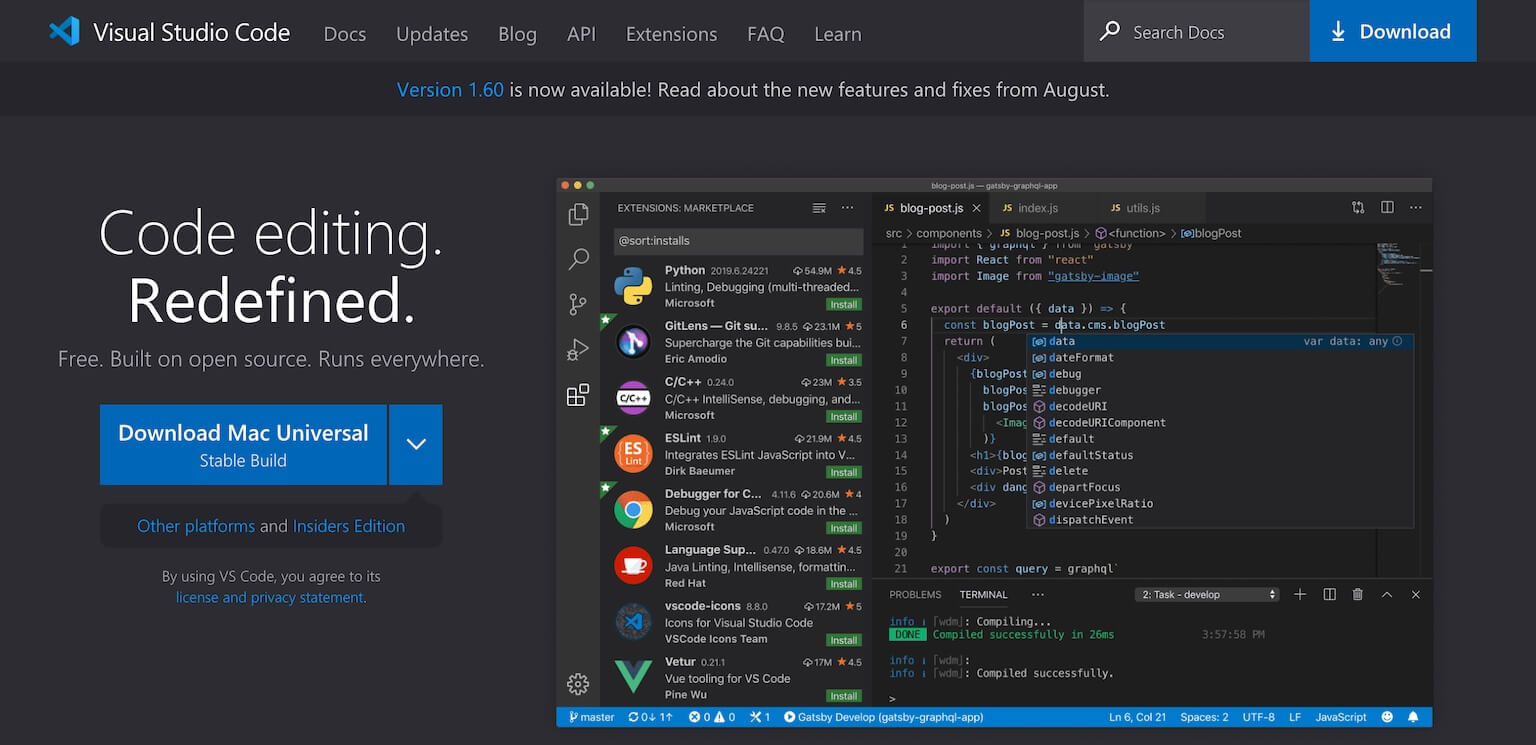This screenshot has width=1536, height=745.
Task: Click the Search icon in activity bar
Action: pyautogui.click(x=578, y=260)
